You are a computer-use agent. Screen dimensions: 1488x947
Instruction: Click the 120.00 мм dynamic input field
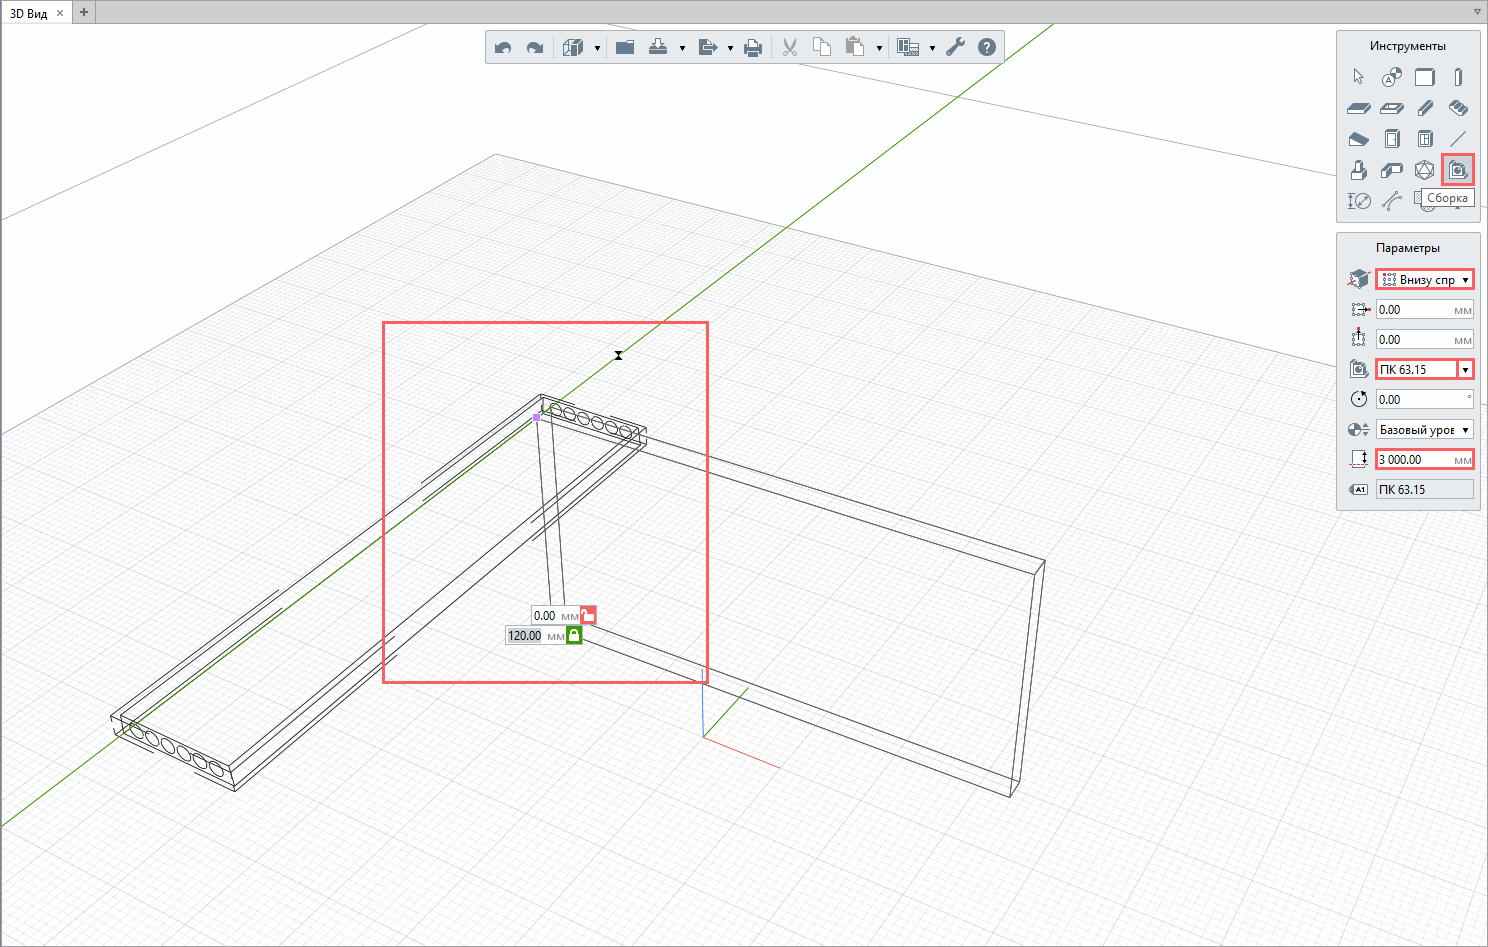(536, 636)
